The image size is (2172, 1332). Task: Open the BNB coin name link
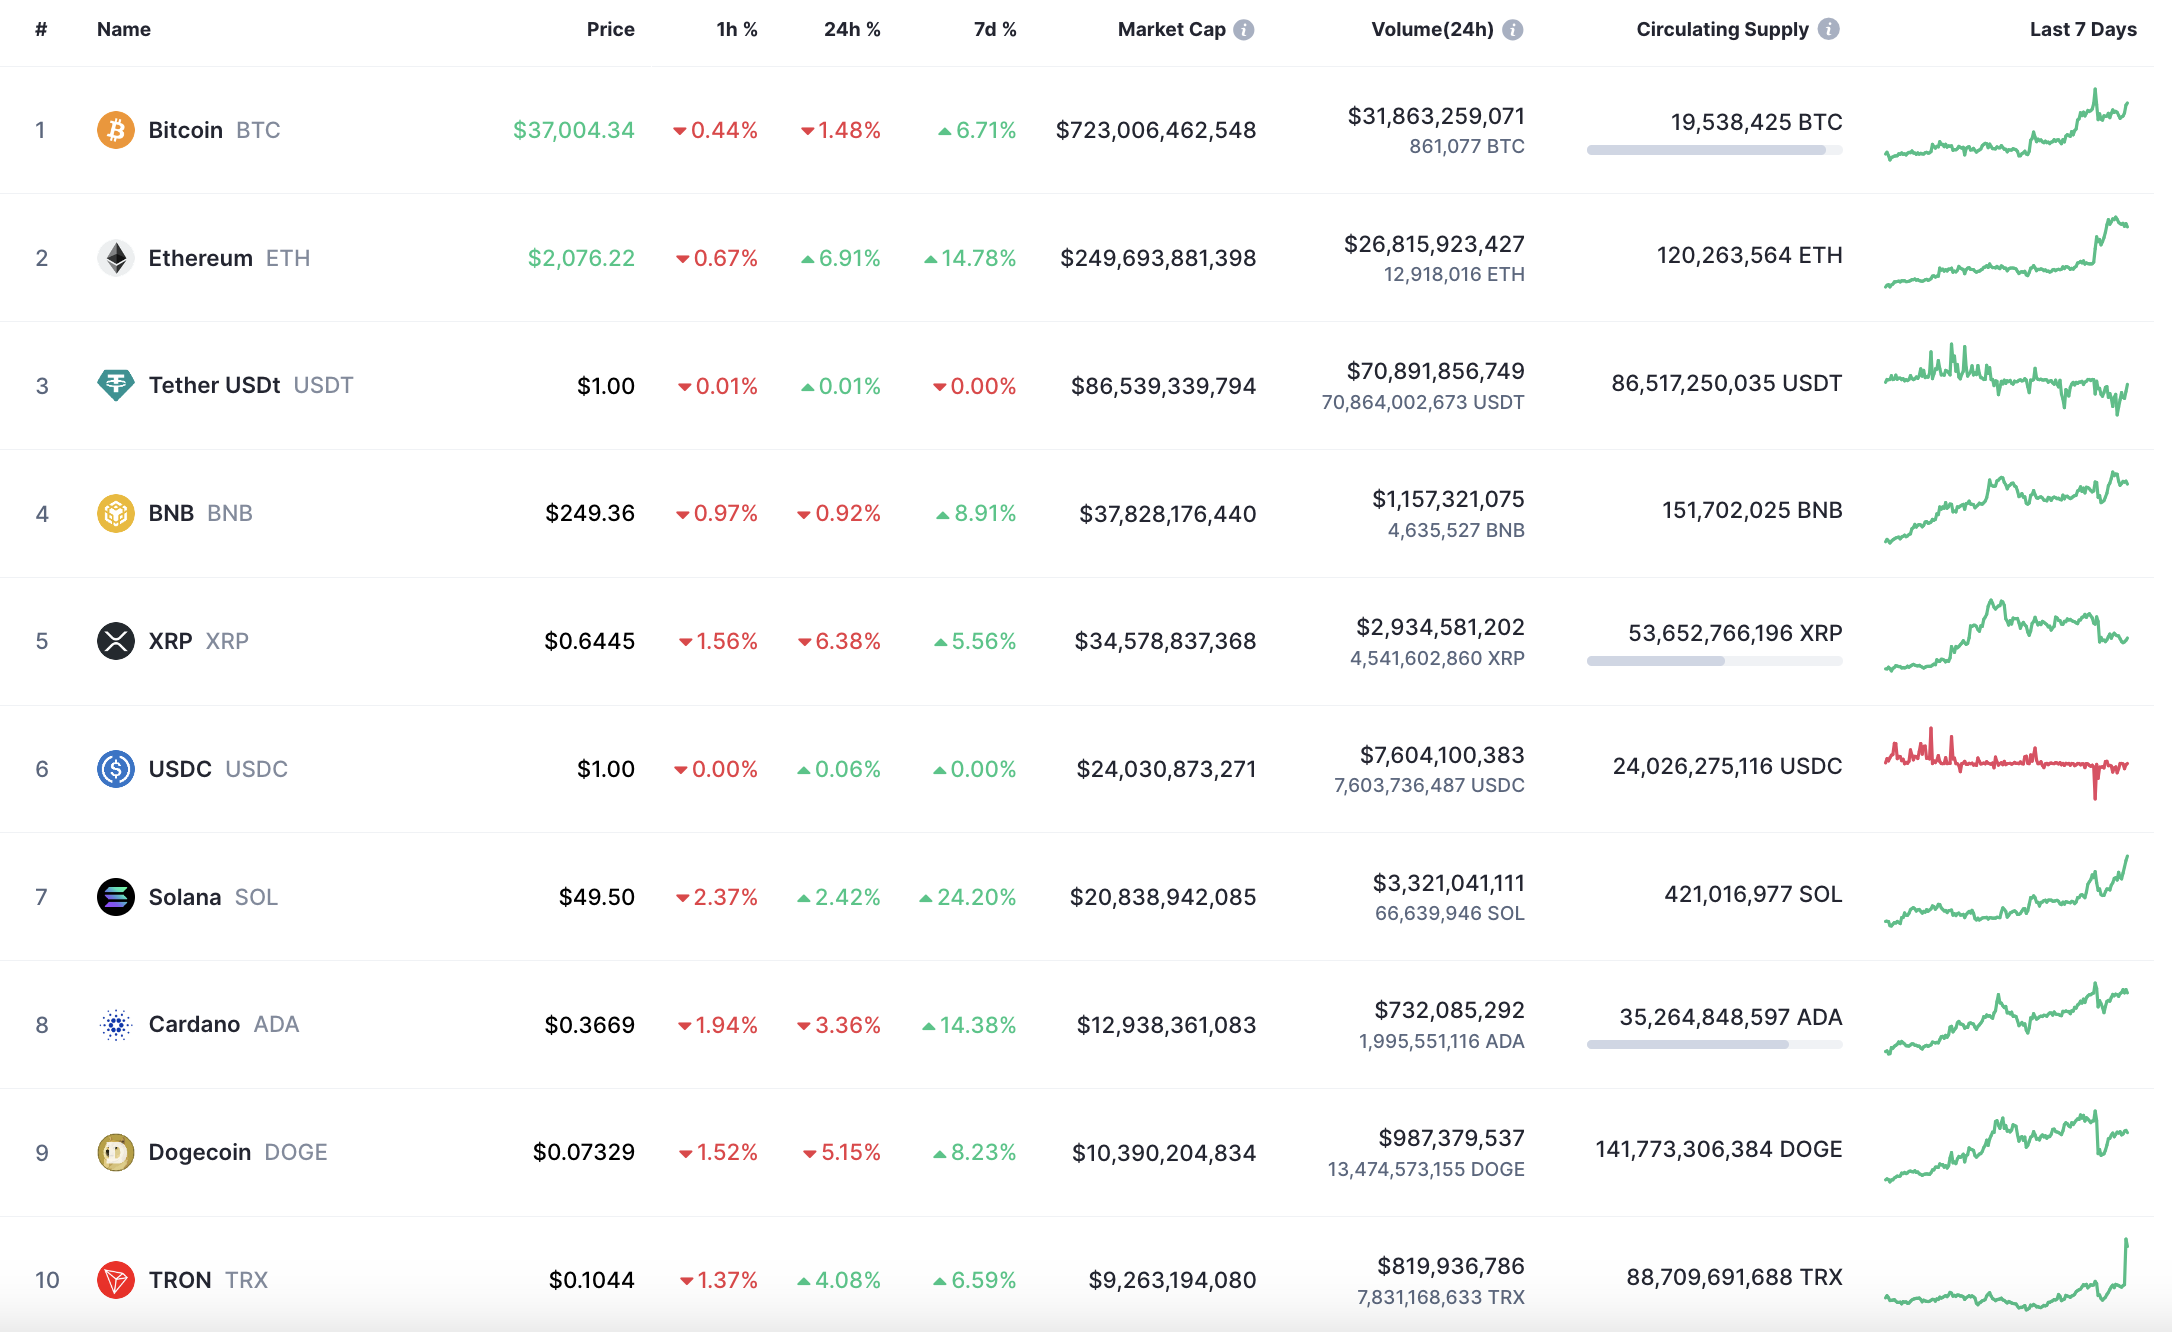(x=171, y=513)
